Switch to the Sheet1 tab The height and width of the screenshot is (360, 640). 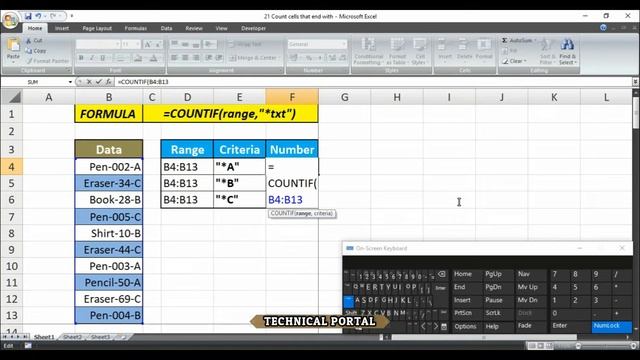pyautogui.click(x=44, y=337)
